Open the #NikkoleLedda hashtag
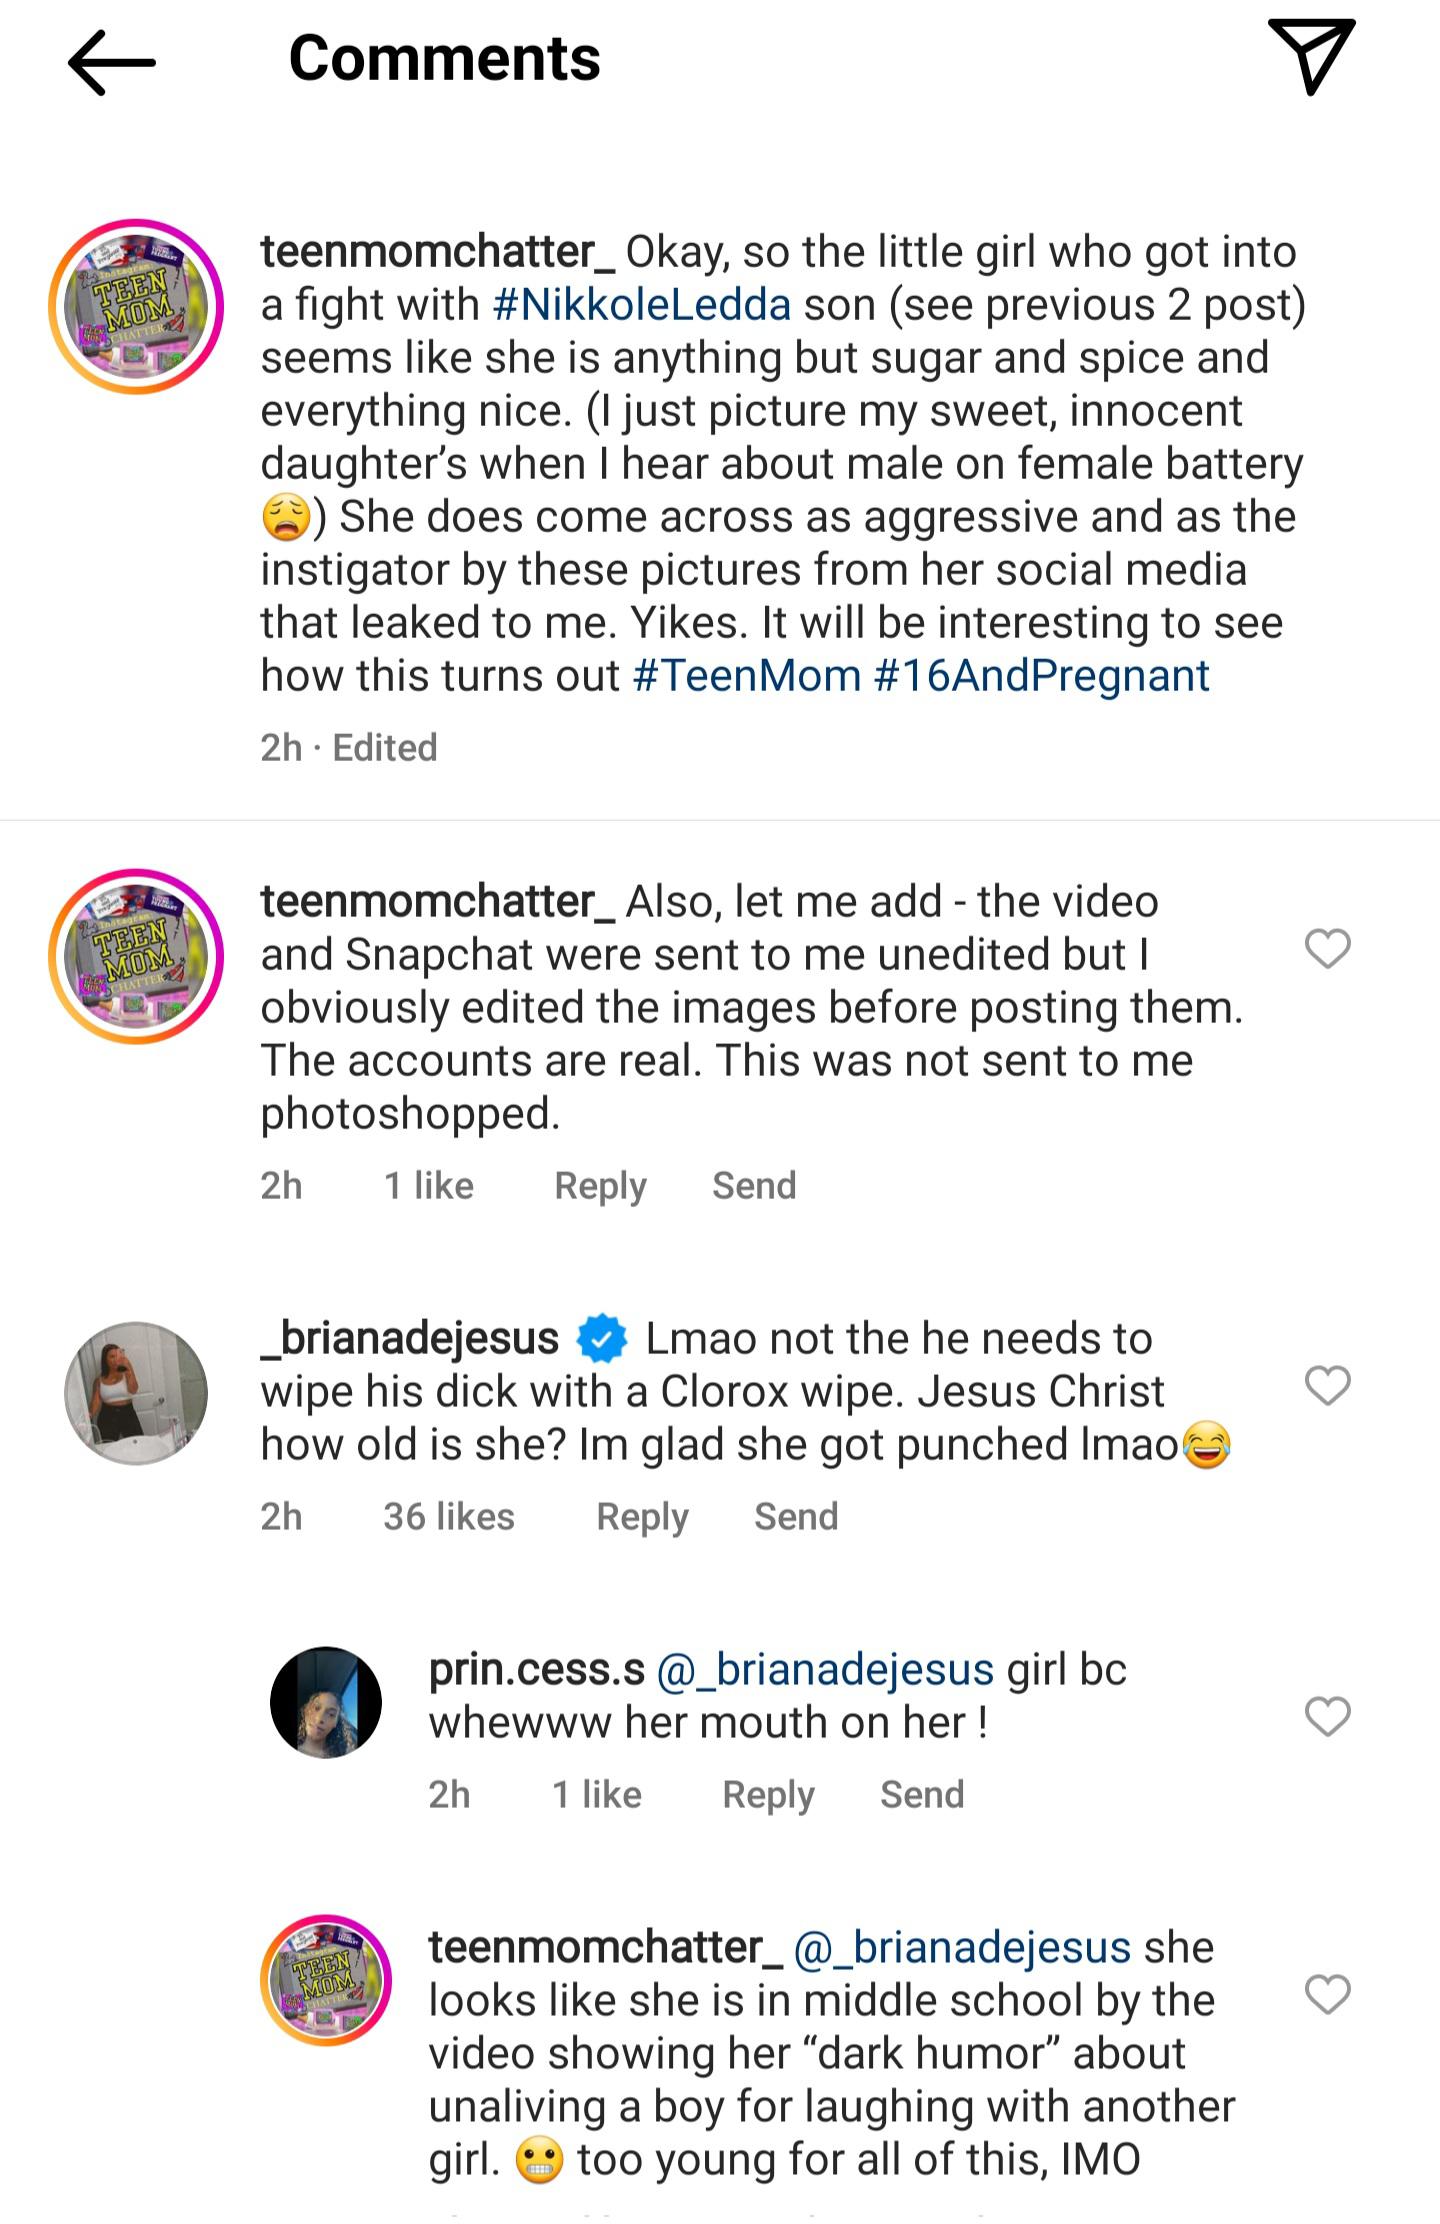This screenshot has width=1440, height=2224. click(642, 305)
